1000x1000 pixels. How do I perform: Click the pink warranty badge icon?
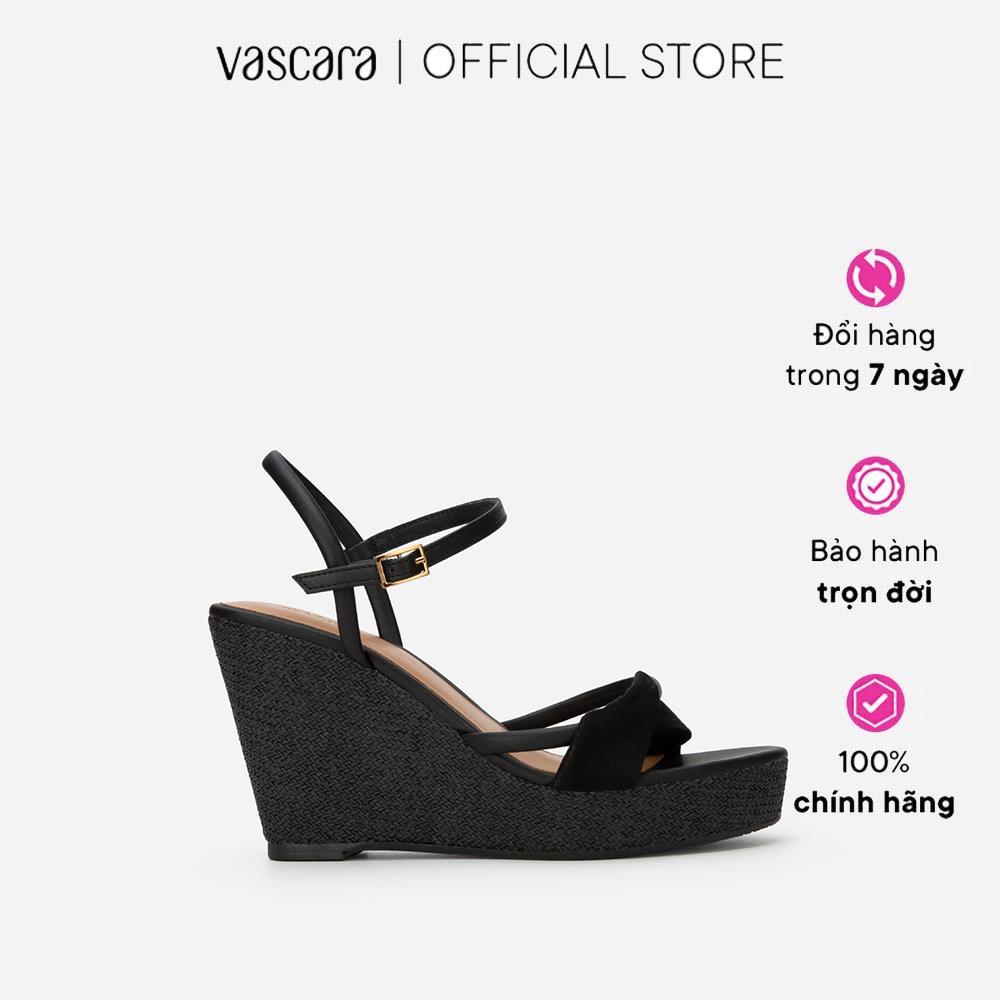tap(875, 485)
